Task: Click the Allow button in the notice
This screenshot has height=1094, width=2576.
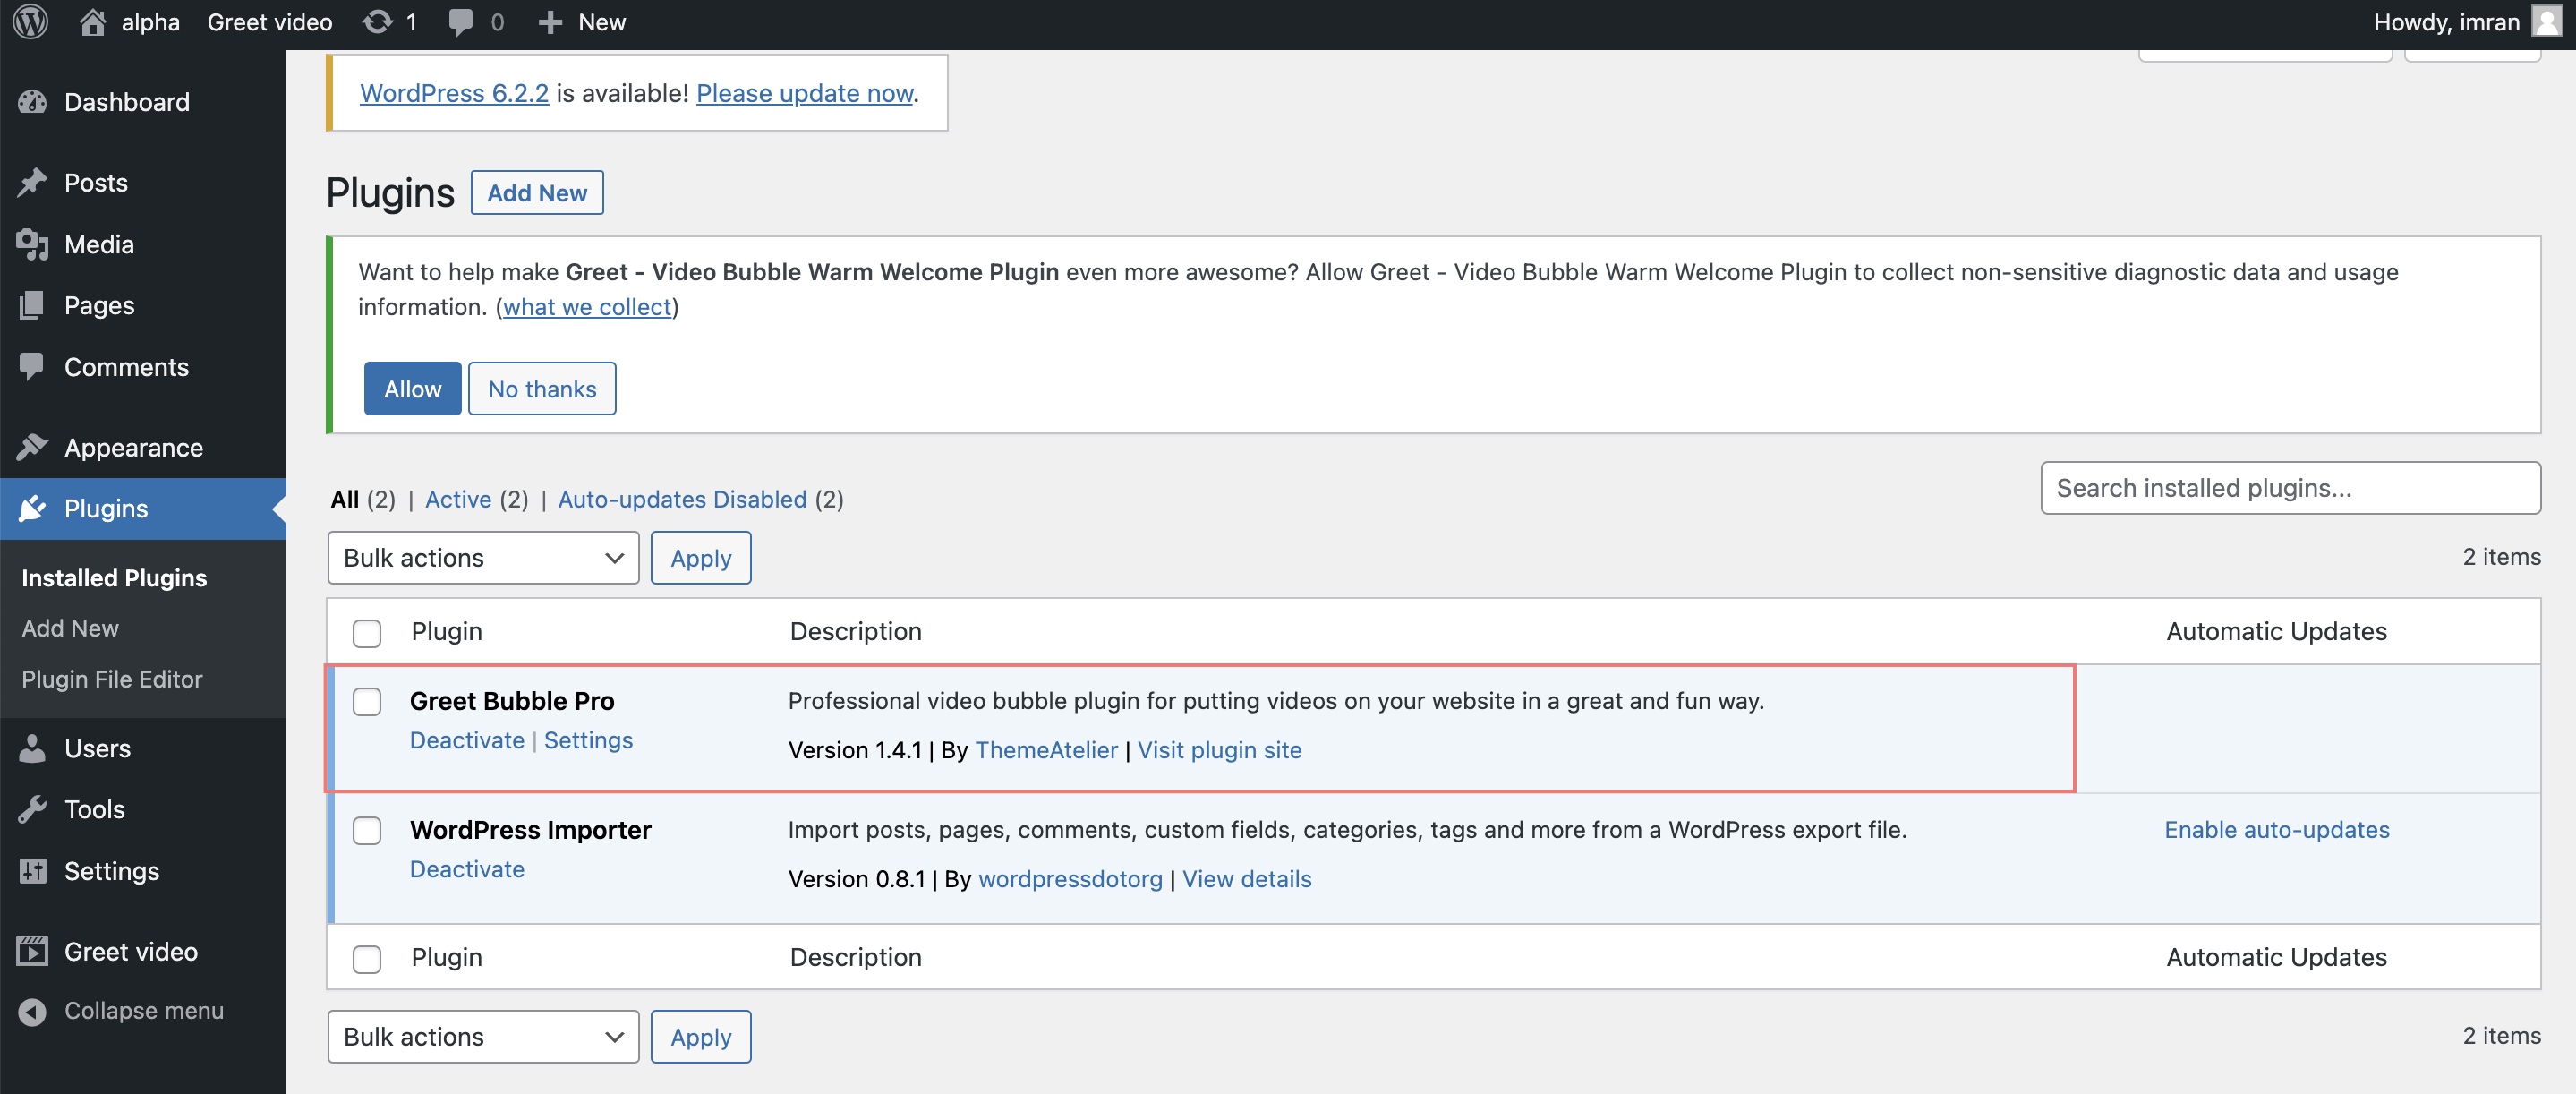Action: 412,389
